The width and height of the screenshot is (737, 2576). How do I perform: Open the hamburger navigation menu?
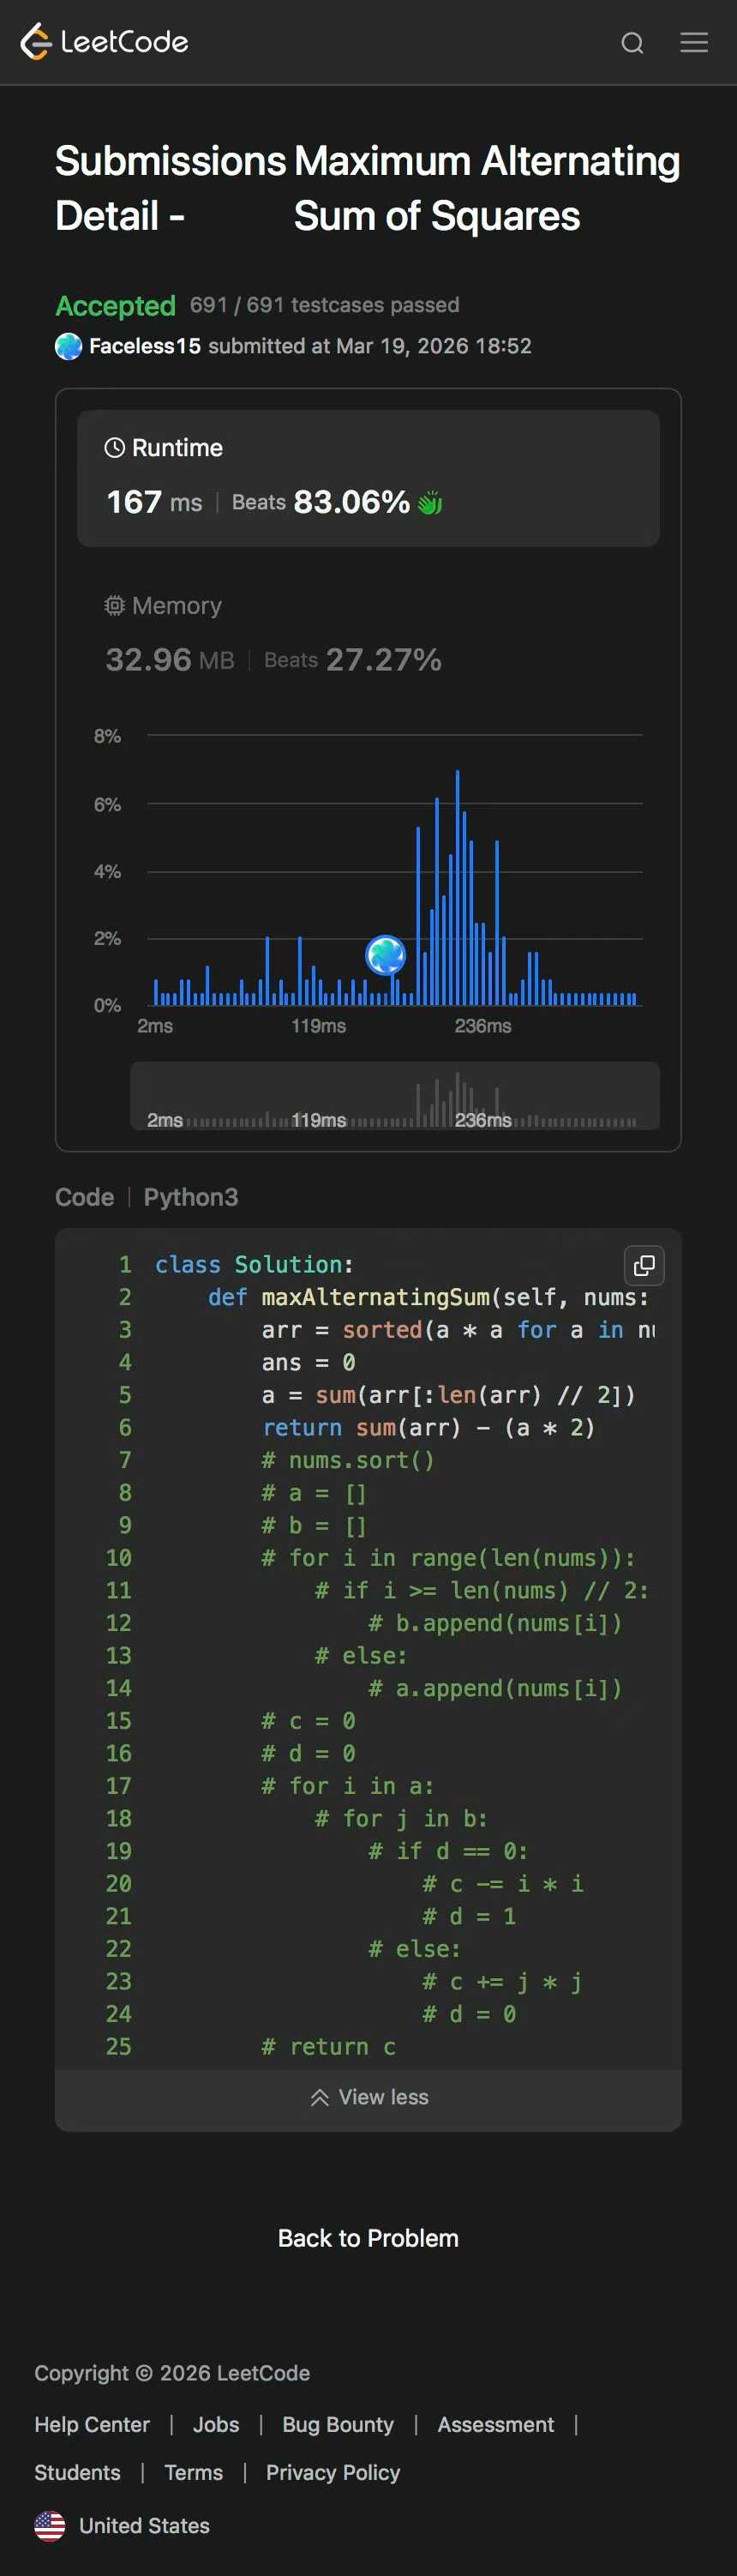[694, 42]
